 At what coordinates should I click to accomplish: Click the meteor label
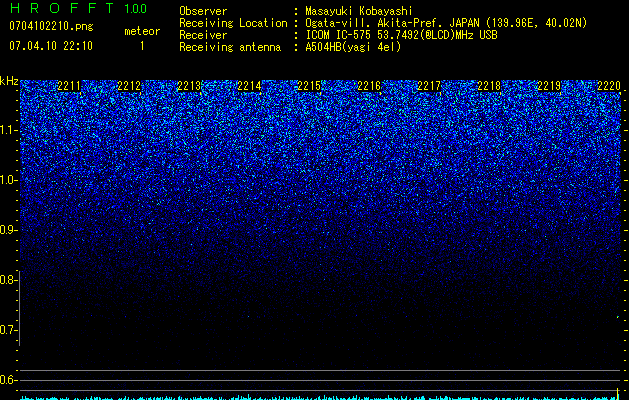coord(142,31)
